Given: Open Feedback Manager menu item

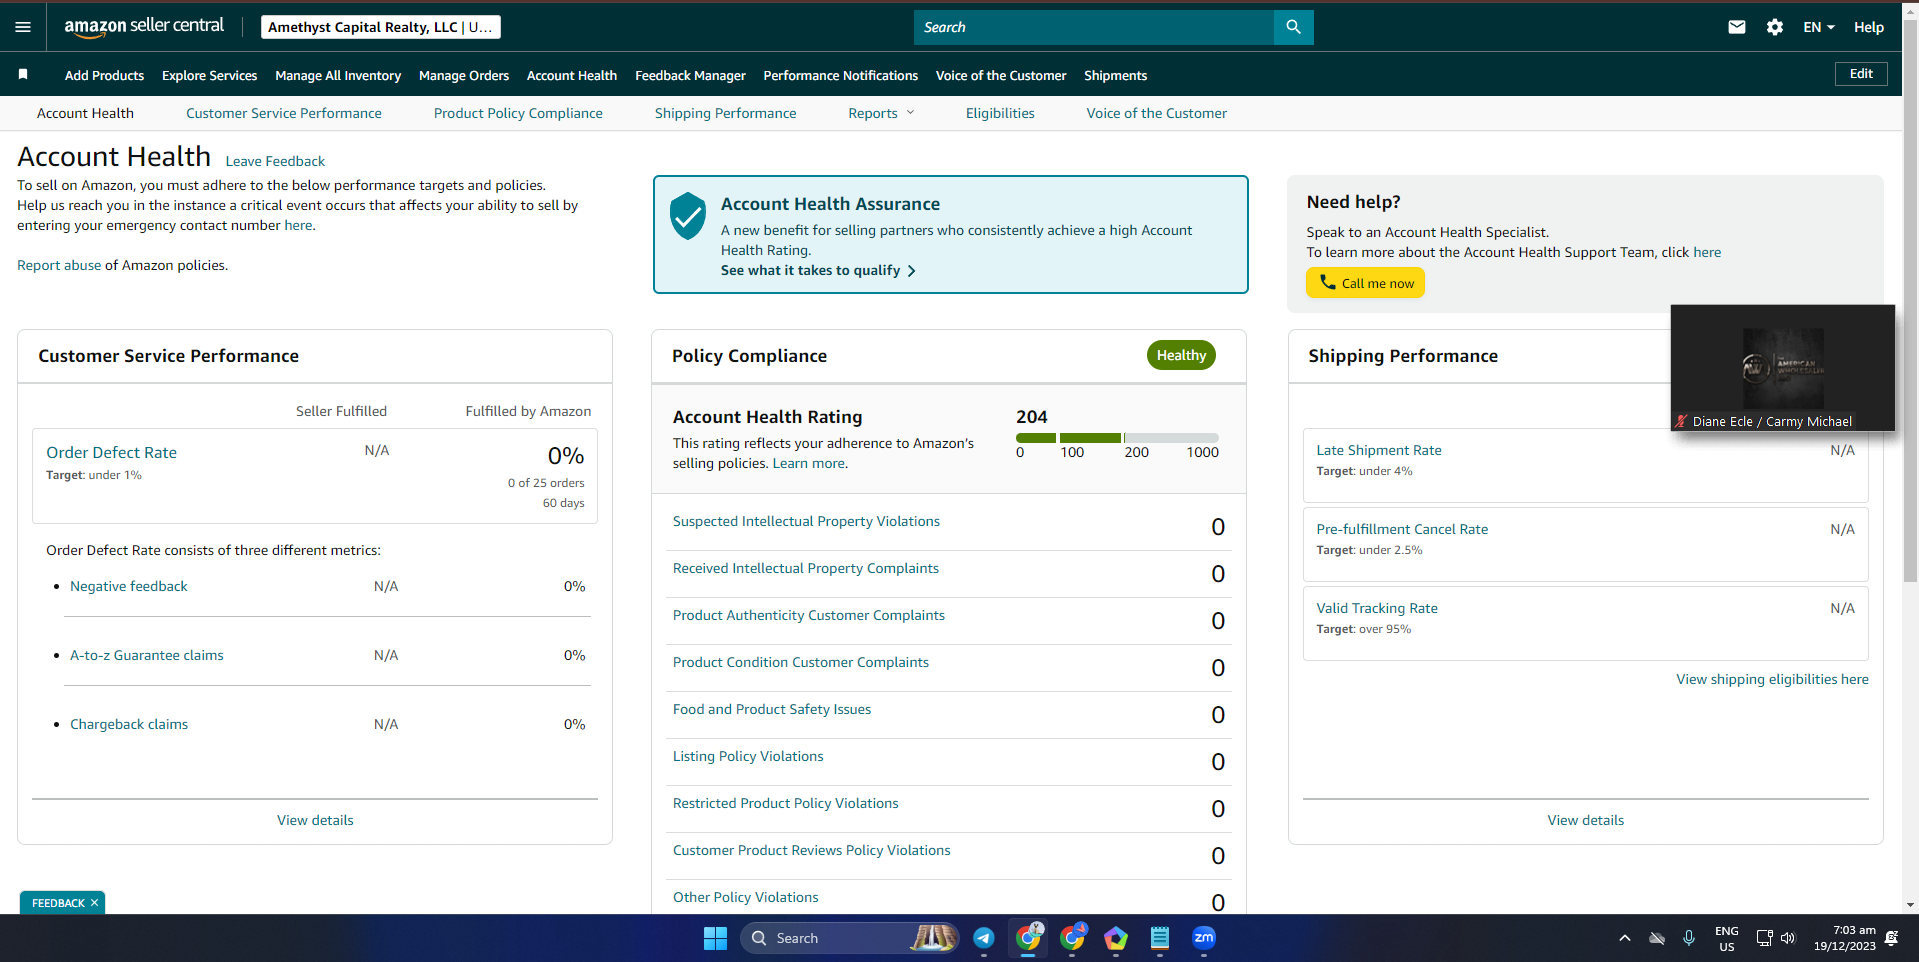Looking at the screenshot, I should (x=690, y=75).
